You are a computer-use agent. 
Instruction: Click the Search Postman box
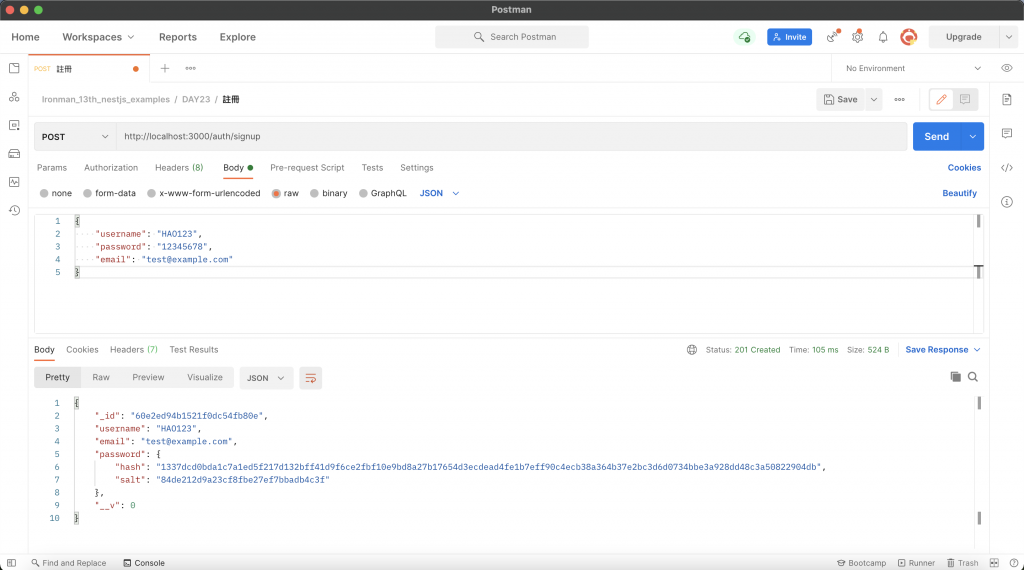point(512,37)
